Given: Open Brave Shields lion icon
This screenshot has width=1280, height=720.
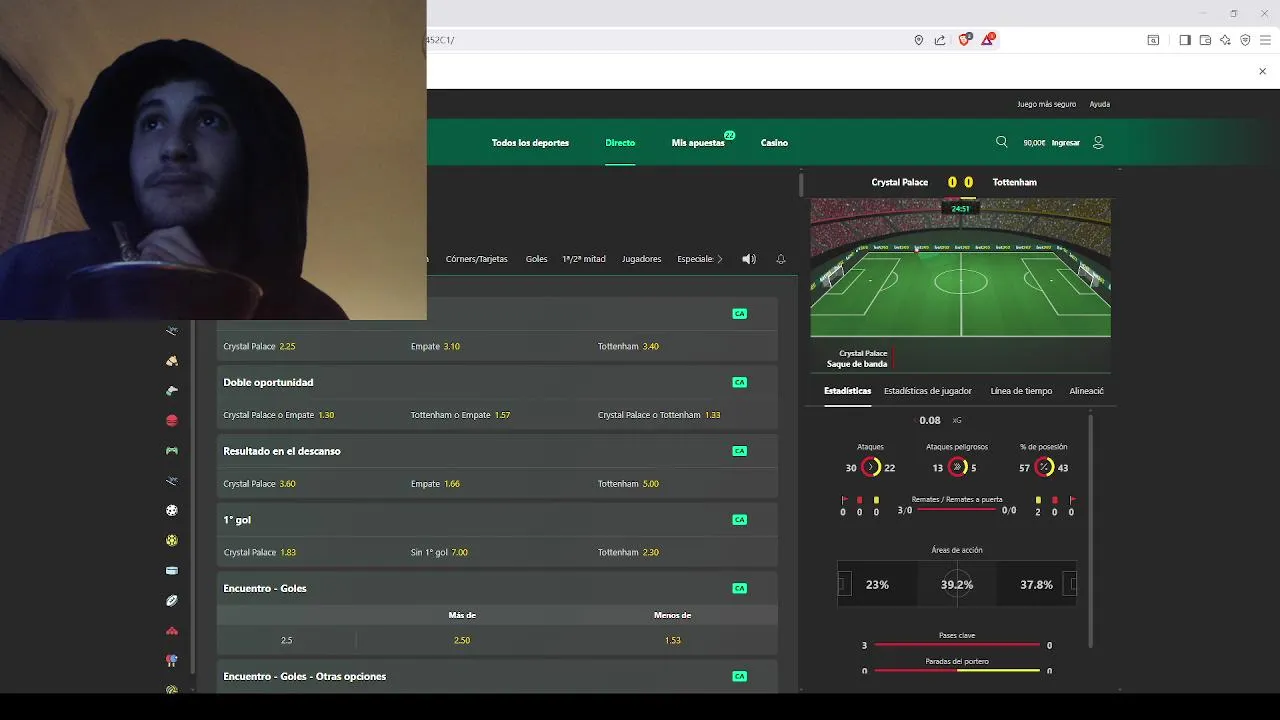Looking at the screenshot, I should (964, 40).
